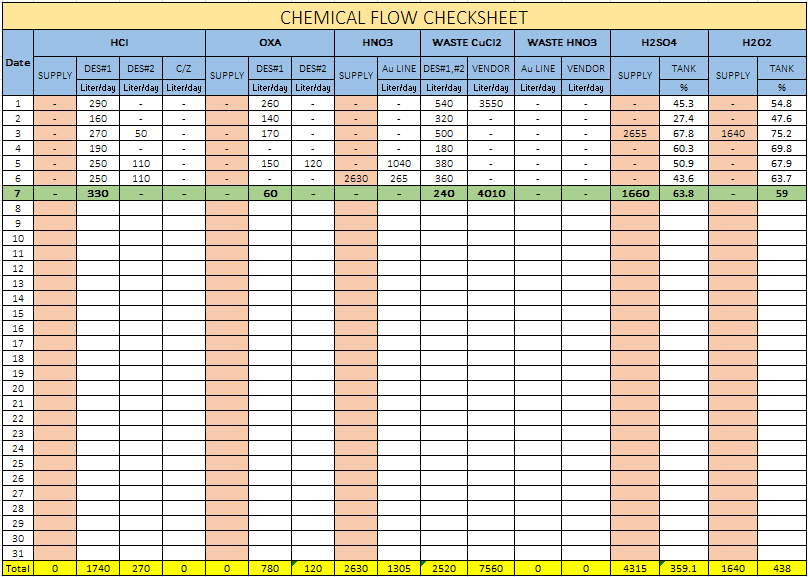The width and height of the screenshot is (808, 577).
Task: Select empty HCl SUPPLY cell for day 8
Action: tap(55, 209)
